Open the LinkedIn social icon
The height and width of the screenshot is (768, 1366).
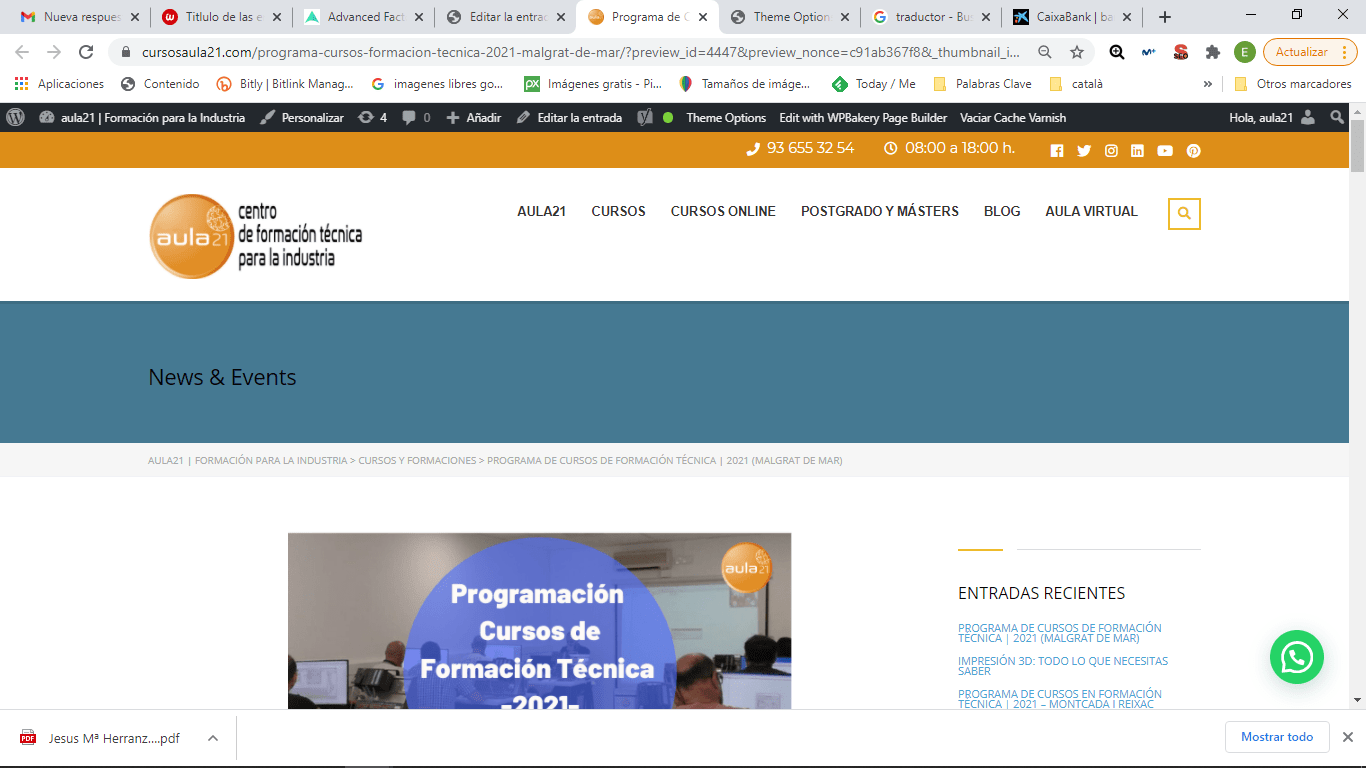coord(1137,151)
